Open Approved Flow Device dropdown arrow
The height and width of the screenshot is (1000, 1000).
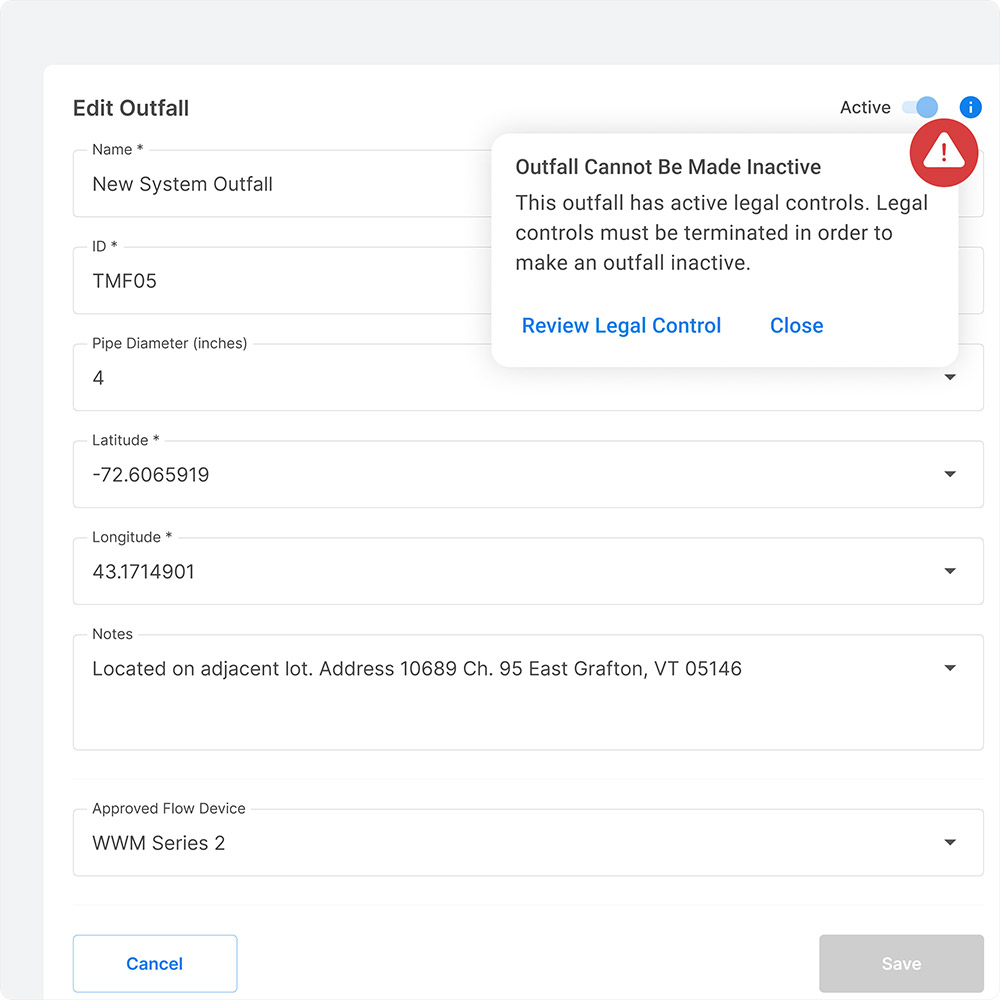[x=950, y=842]
